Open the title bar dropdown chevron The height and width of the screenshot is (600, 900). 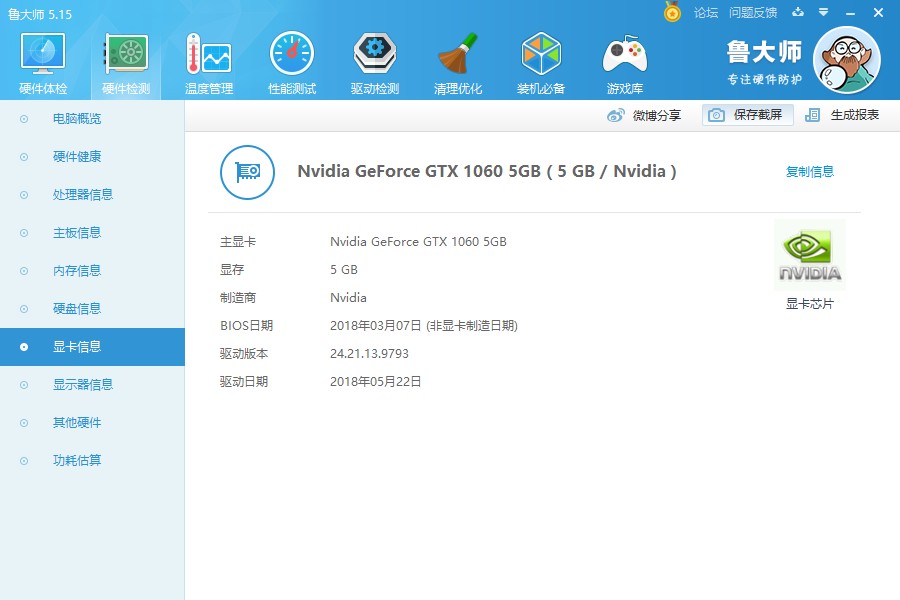point(824,14)
